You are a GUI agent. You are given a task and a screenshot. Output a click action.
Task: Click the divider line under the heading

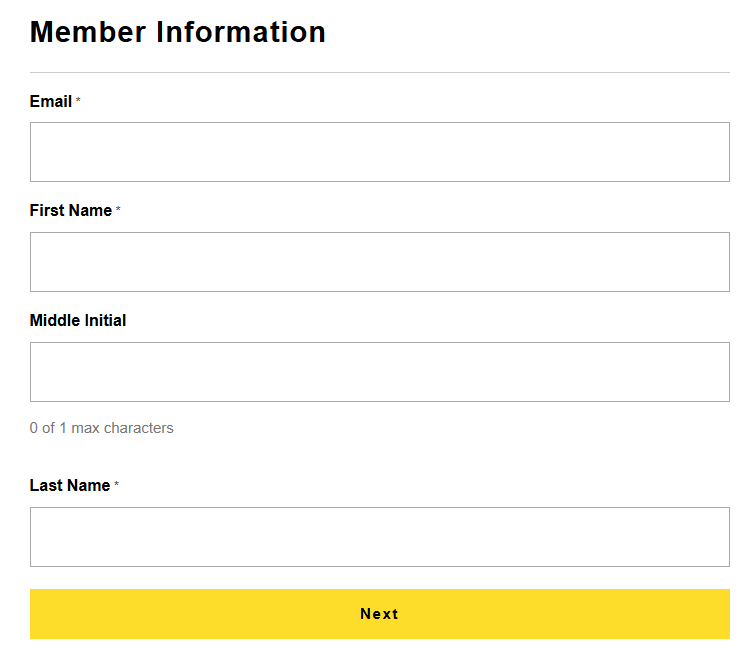point(379,73)
